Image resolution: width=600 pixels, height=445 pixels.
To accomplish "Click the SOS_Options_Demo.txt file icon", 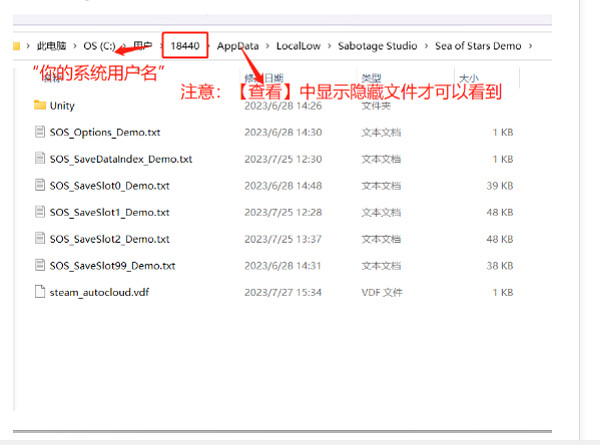I will click(x=40, y=132).
